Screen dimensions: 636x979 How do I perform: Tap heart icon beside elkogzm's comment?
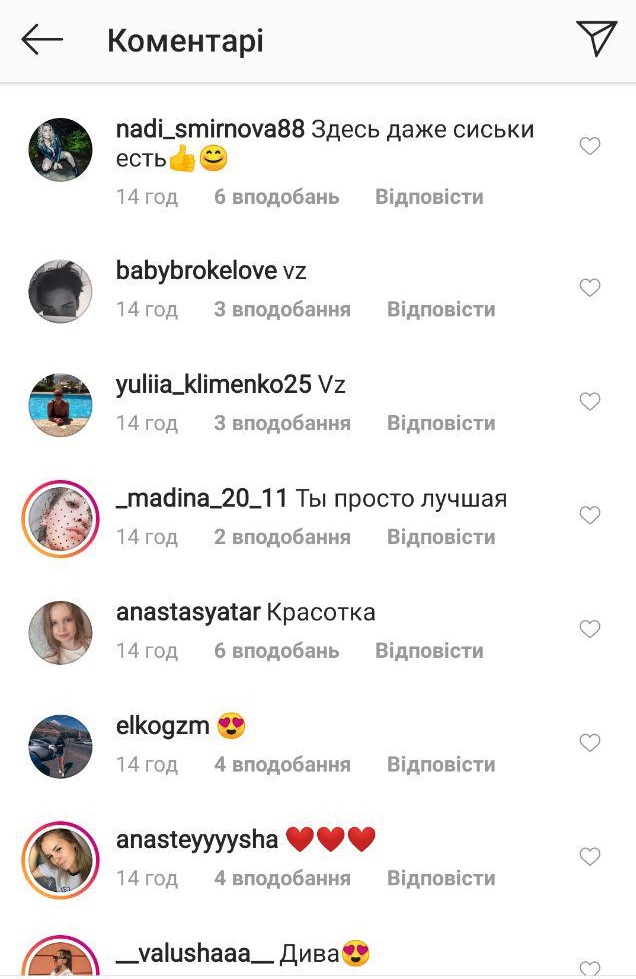(590, 742)
